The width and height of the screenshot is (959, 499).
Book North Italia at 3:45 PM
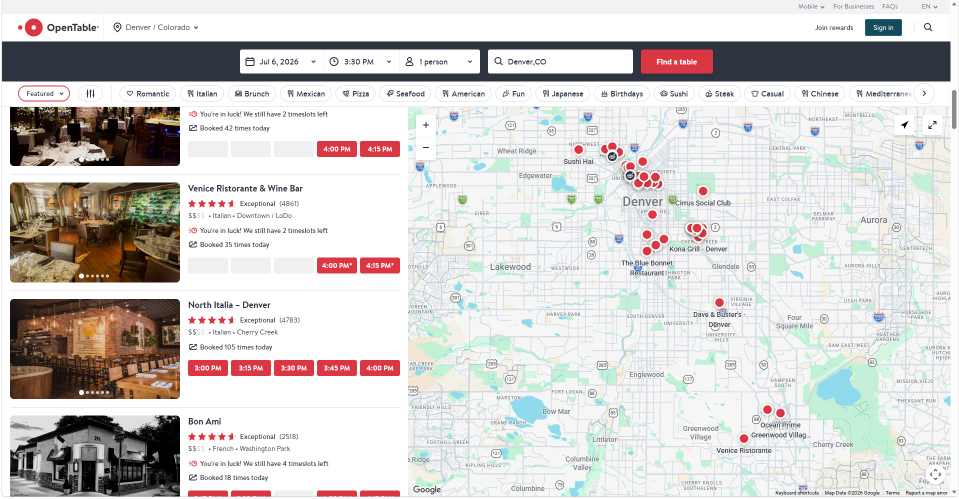336,368
